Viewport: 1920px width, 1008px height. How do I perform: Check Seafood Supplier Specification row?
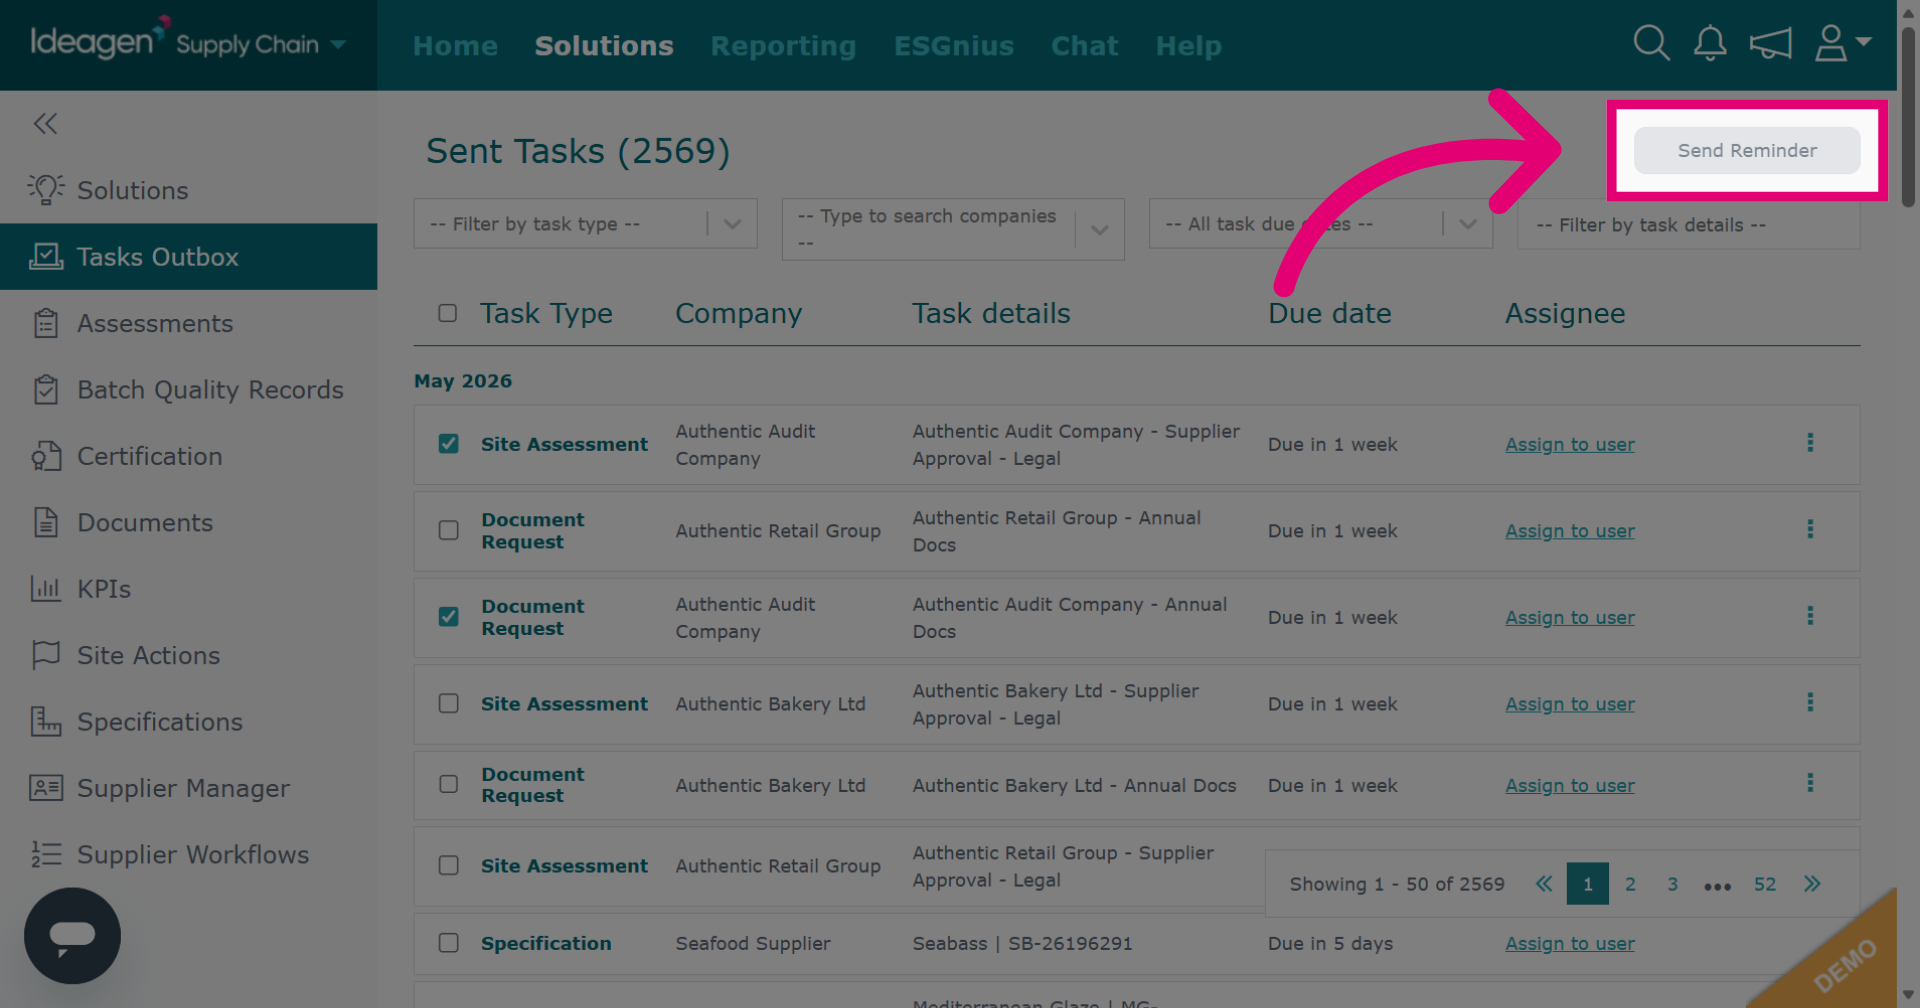pyautogui.click(x=448, y=943)
